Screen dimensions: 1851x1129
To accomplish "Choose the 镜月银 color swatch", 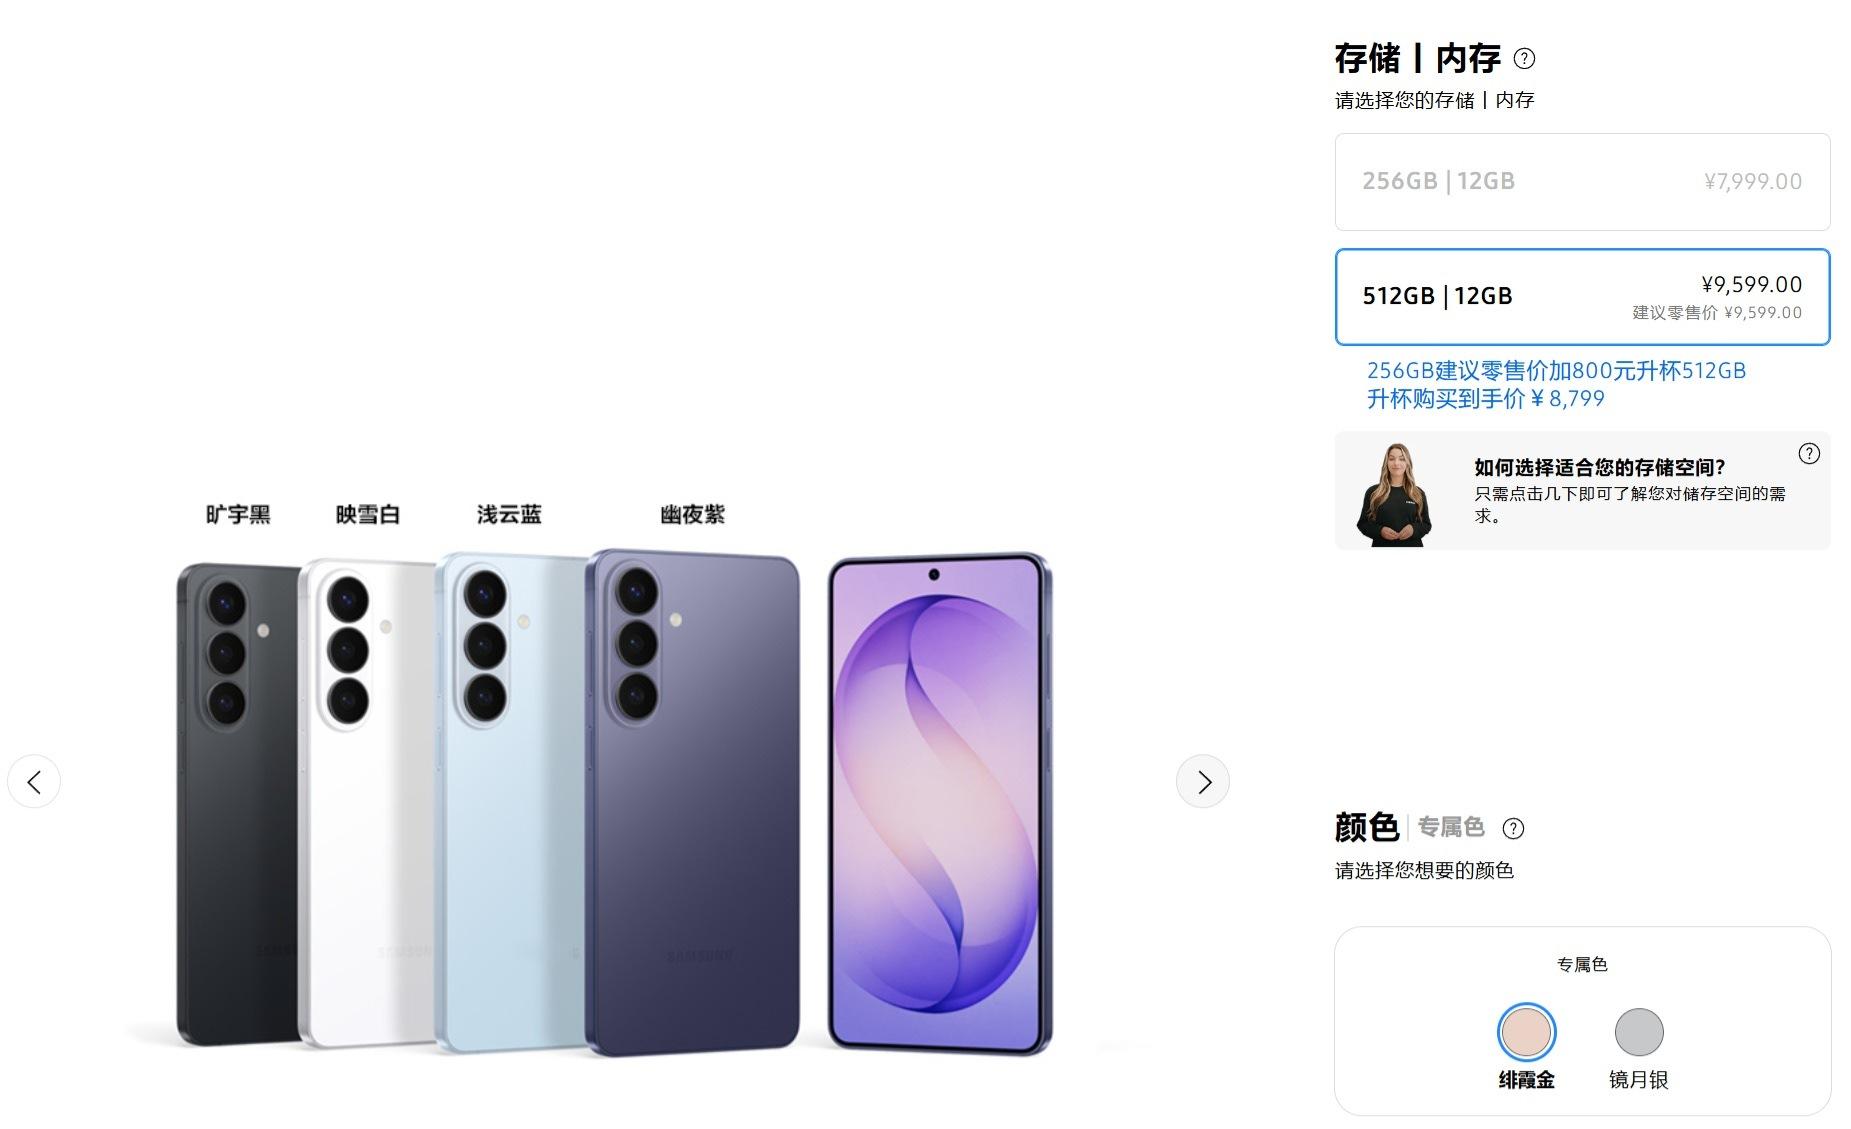I will click(x=1639, y=1032).
